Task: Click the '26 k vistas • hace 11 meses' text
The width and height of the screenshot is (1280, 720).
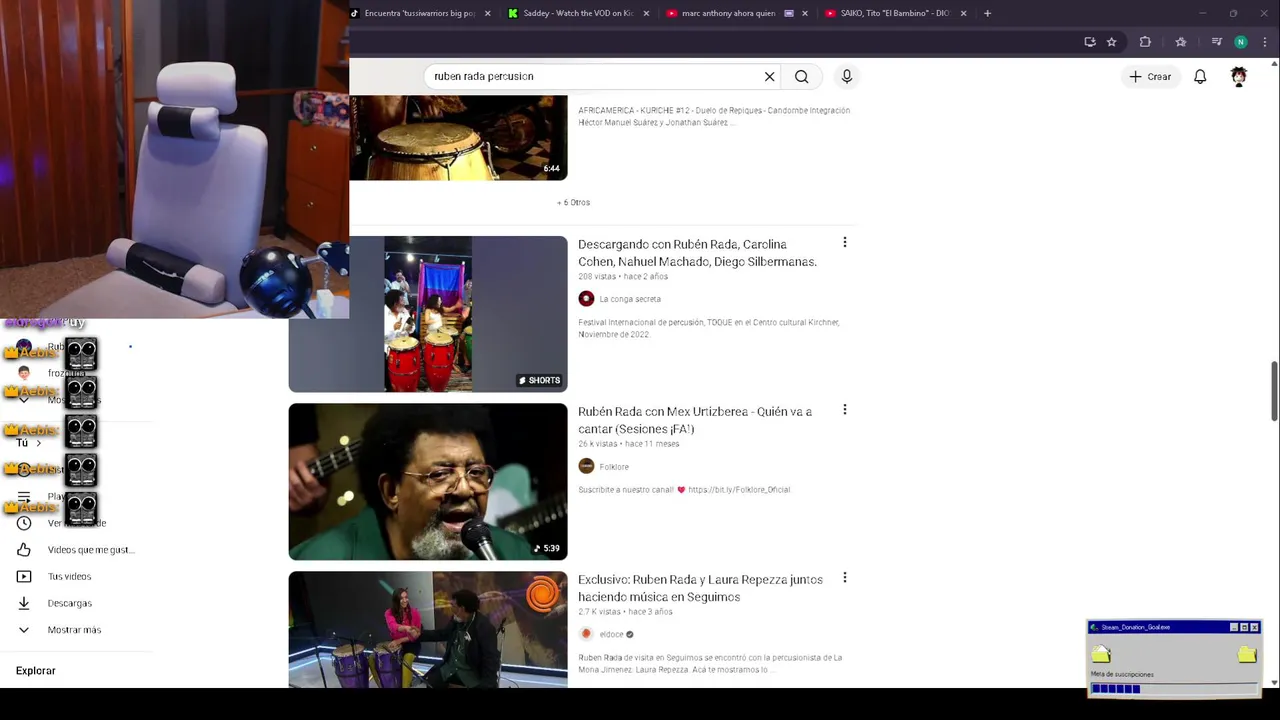Action: click(x=629, y=444)
